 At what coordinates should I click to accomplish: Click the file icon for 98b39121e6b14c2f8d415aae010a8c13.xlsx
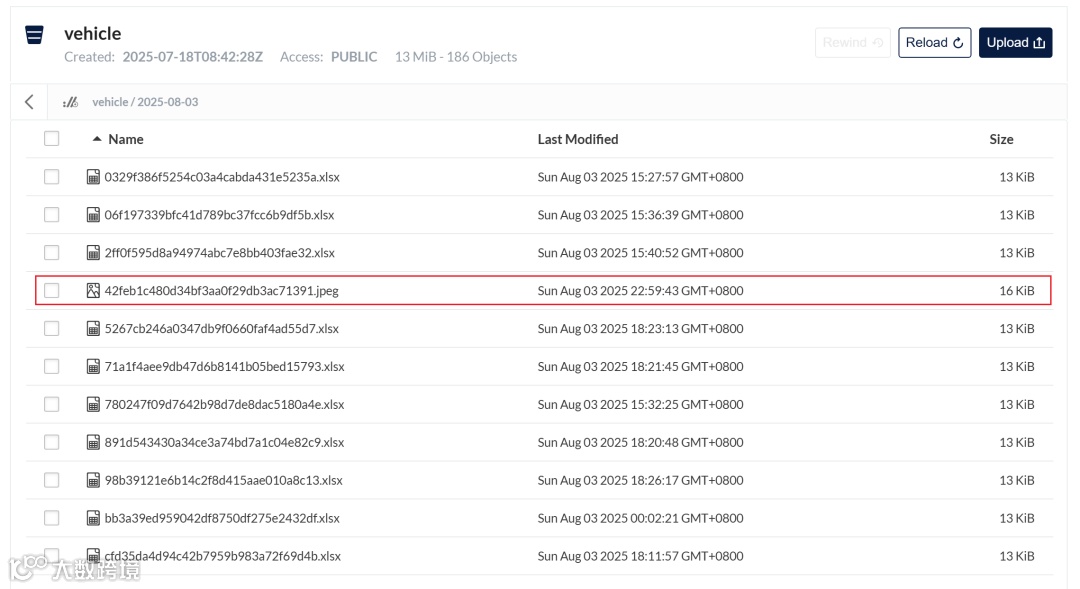[x=93, y=480]
